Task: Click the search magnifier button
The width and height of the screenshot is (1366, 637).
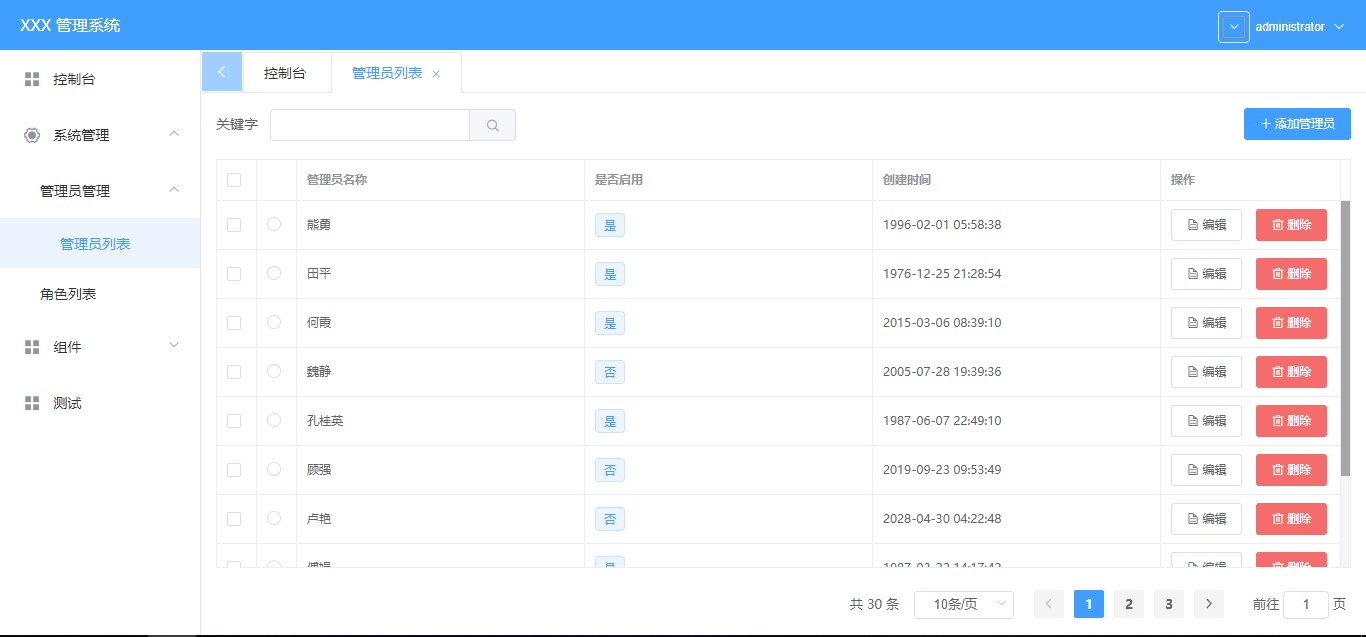Action: coord(493,125)
